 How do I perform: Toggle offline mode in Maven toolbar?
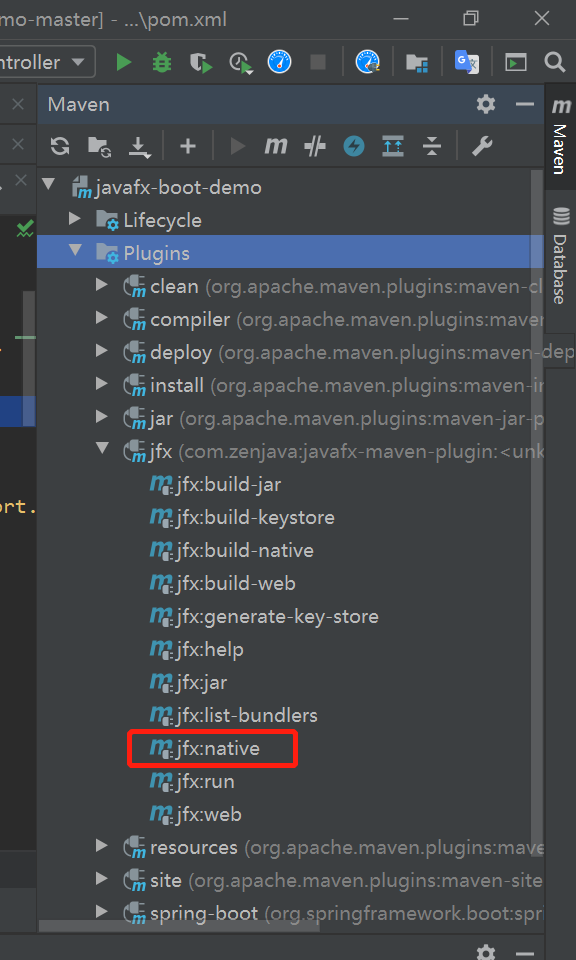[315, 146]
